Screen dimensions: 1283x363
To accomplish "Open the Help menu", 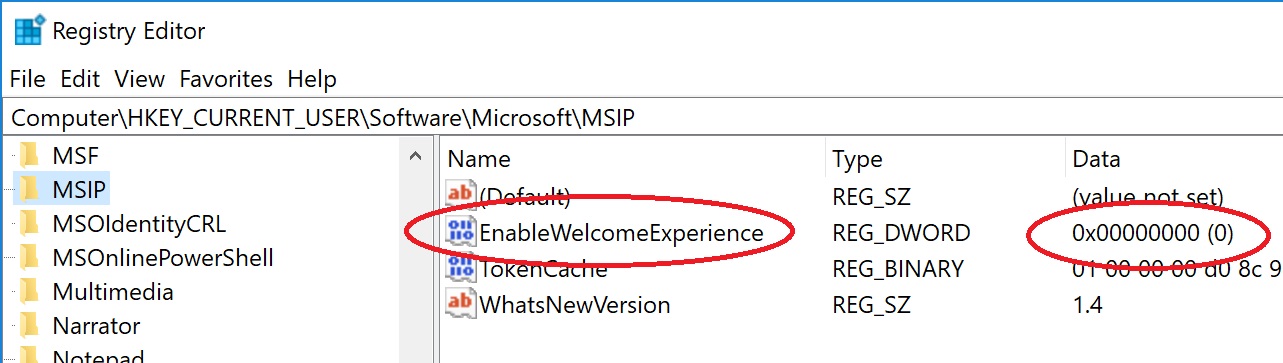I will 312,79.
